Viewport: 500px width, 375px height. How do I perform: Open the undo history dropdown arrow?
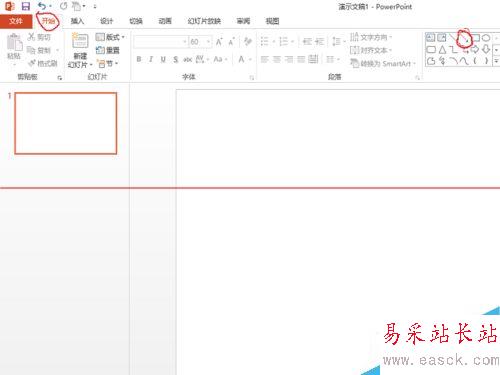click(51, 6)
